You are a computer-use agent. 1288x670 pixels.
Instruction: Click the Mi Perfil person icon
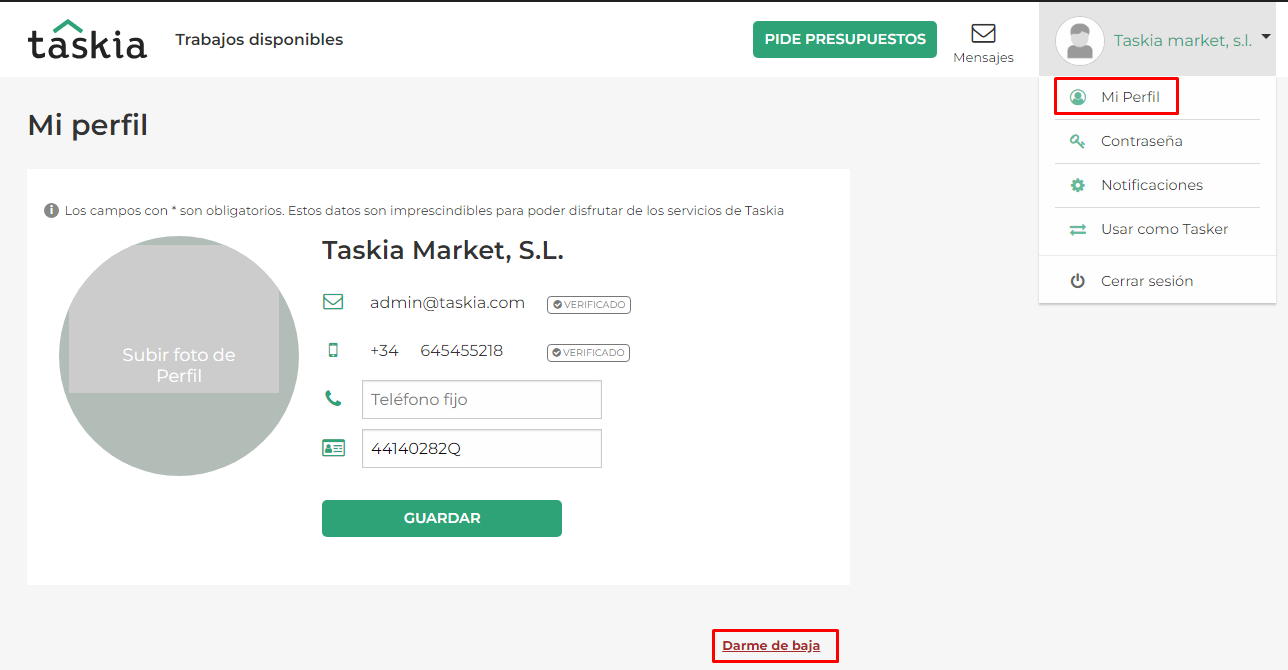click(x=1078, y=97)
